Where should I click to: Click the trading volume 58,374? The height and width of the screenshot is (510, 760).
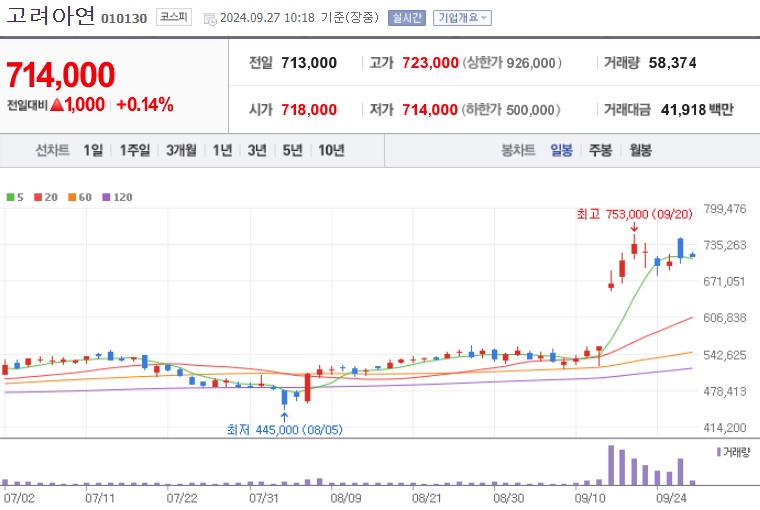(x=673, y=63)
